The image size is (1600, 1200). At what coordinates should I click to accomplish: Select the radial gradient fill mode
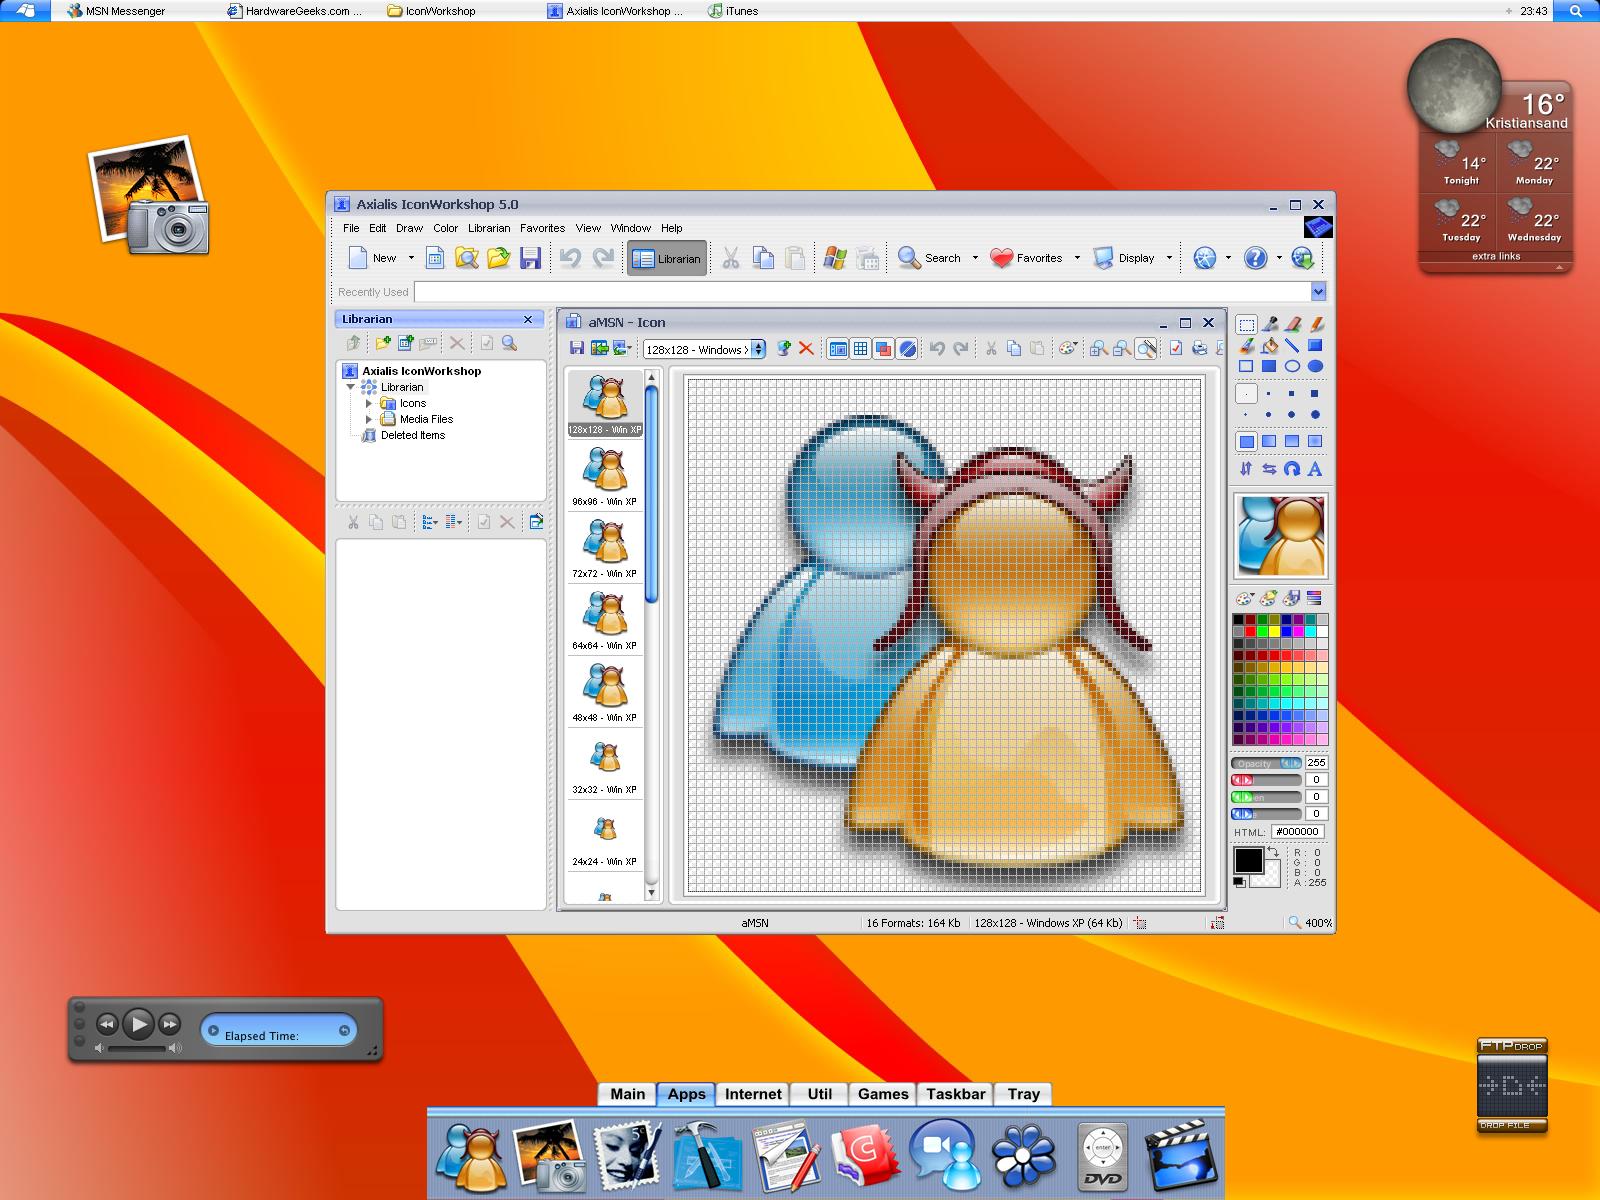[x=1316, y=441]
